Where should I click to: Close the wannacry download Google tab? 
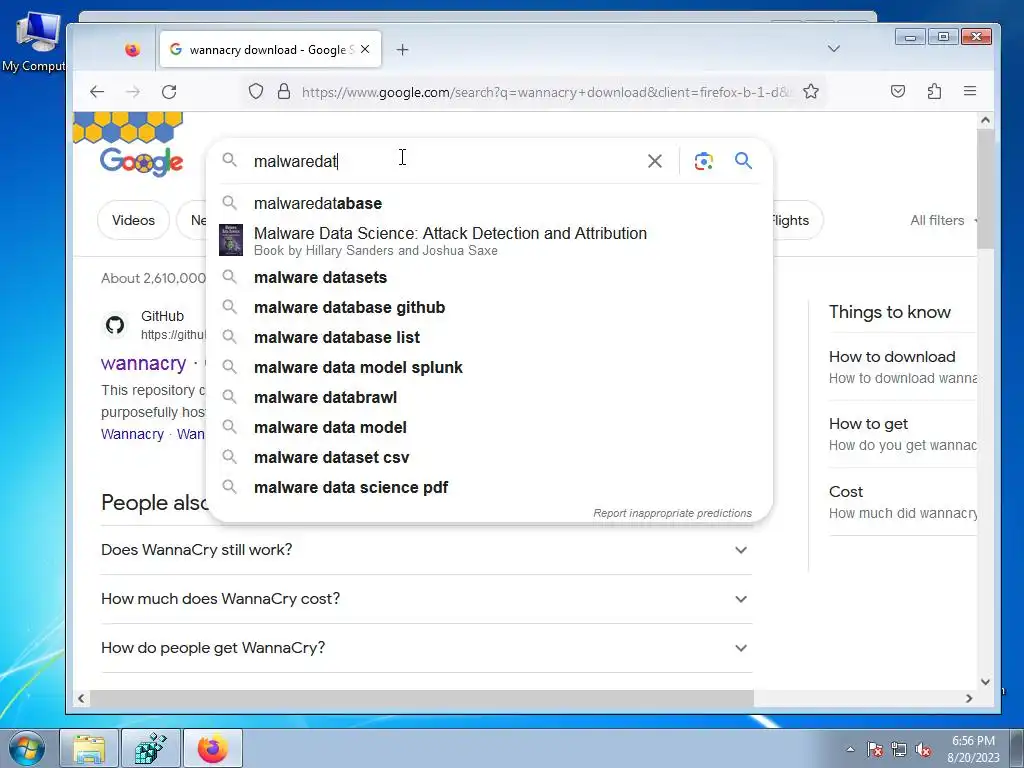coord(365,49)
